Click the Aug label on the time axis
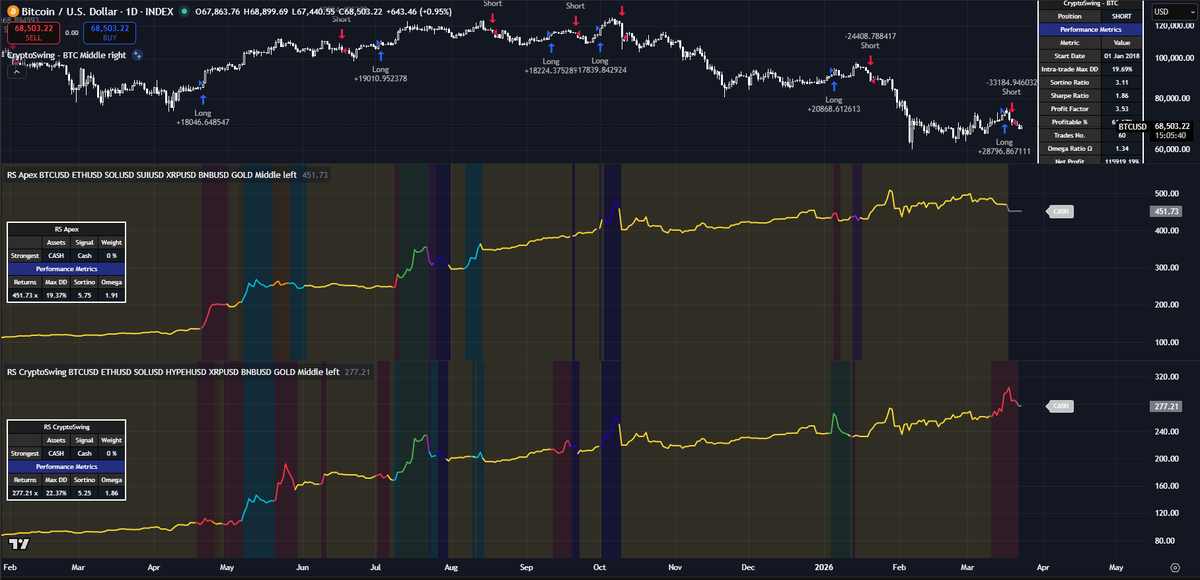This screenshot has width=1200, height=580. (x=450, y=566)
